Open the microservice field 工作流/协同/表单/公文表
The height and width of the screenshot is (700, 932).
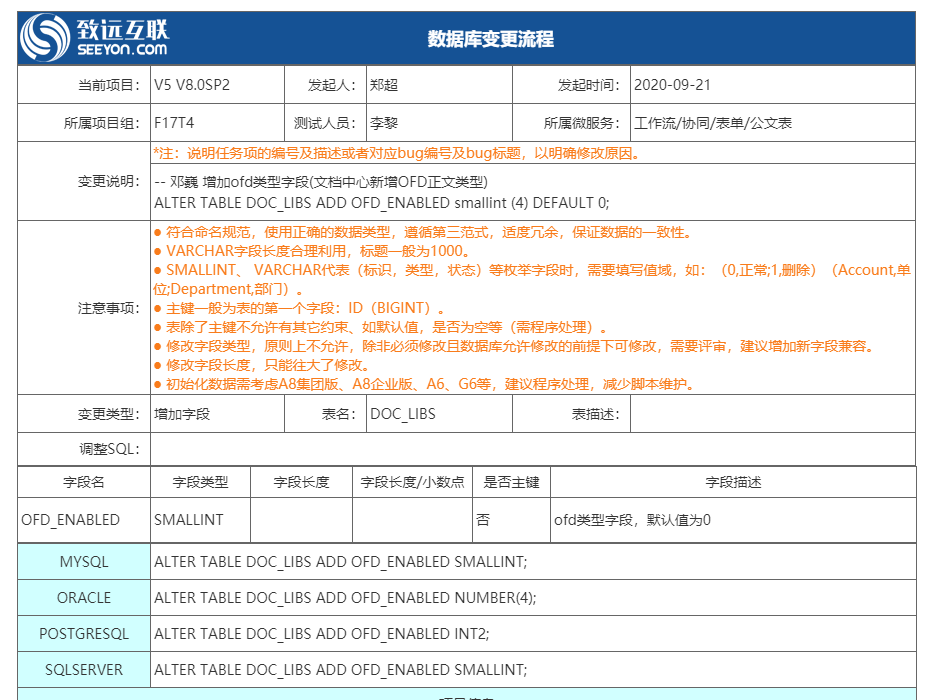tap(772, 123)
